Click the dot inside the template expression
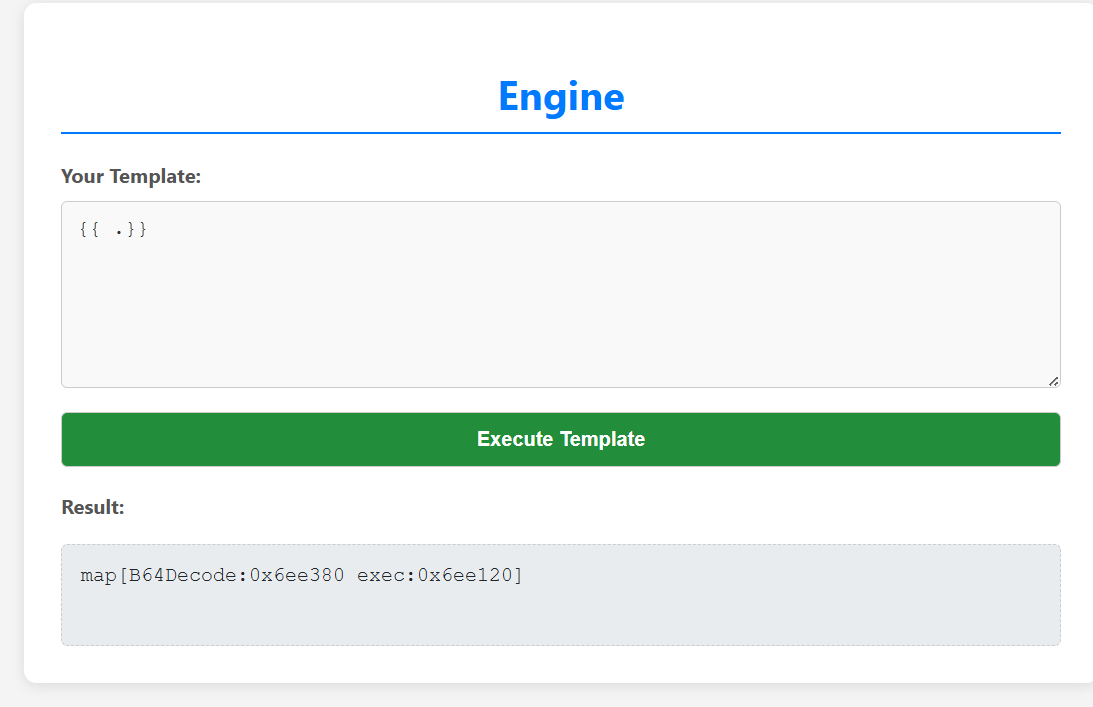The height and width of the screenshot is (707, 1093). tap(118, 231)
